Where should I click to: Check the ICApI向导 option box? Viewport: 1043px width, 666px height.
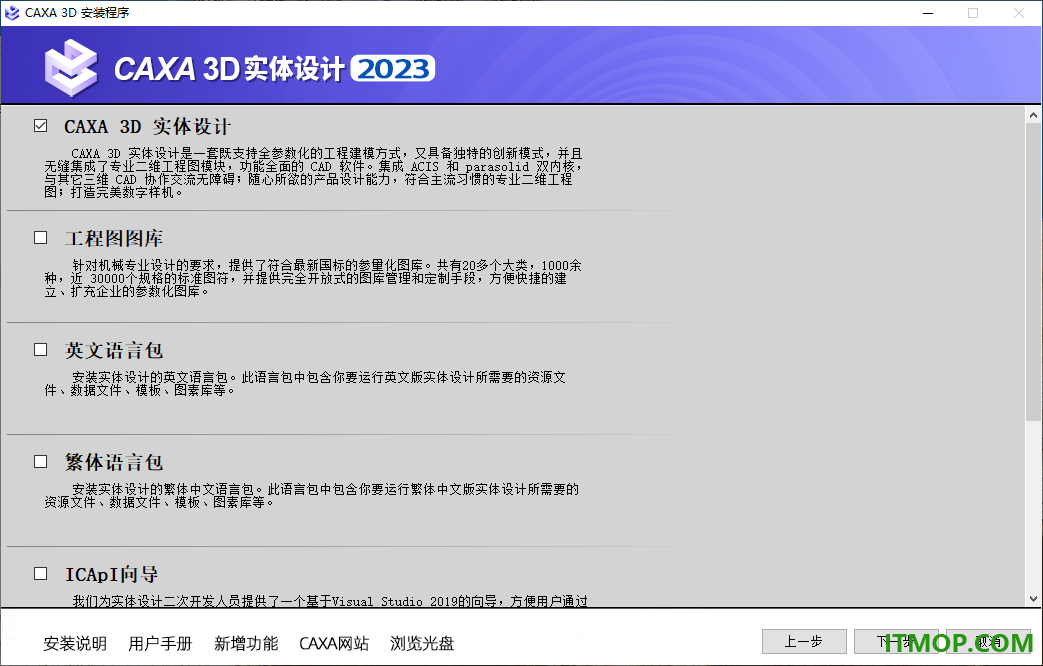click(41, 573)
